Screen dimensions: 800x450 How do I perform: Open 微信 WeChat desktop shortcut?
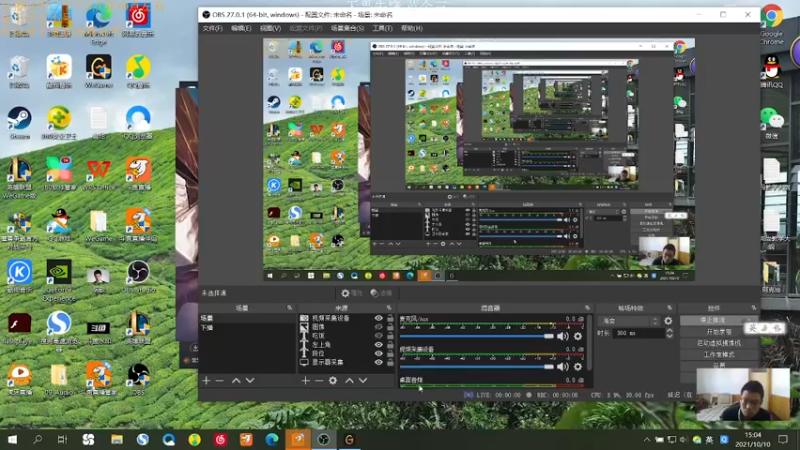tap(771, 122)
